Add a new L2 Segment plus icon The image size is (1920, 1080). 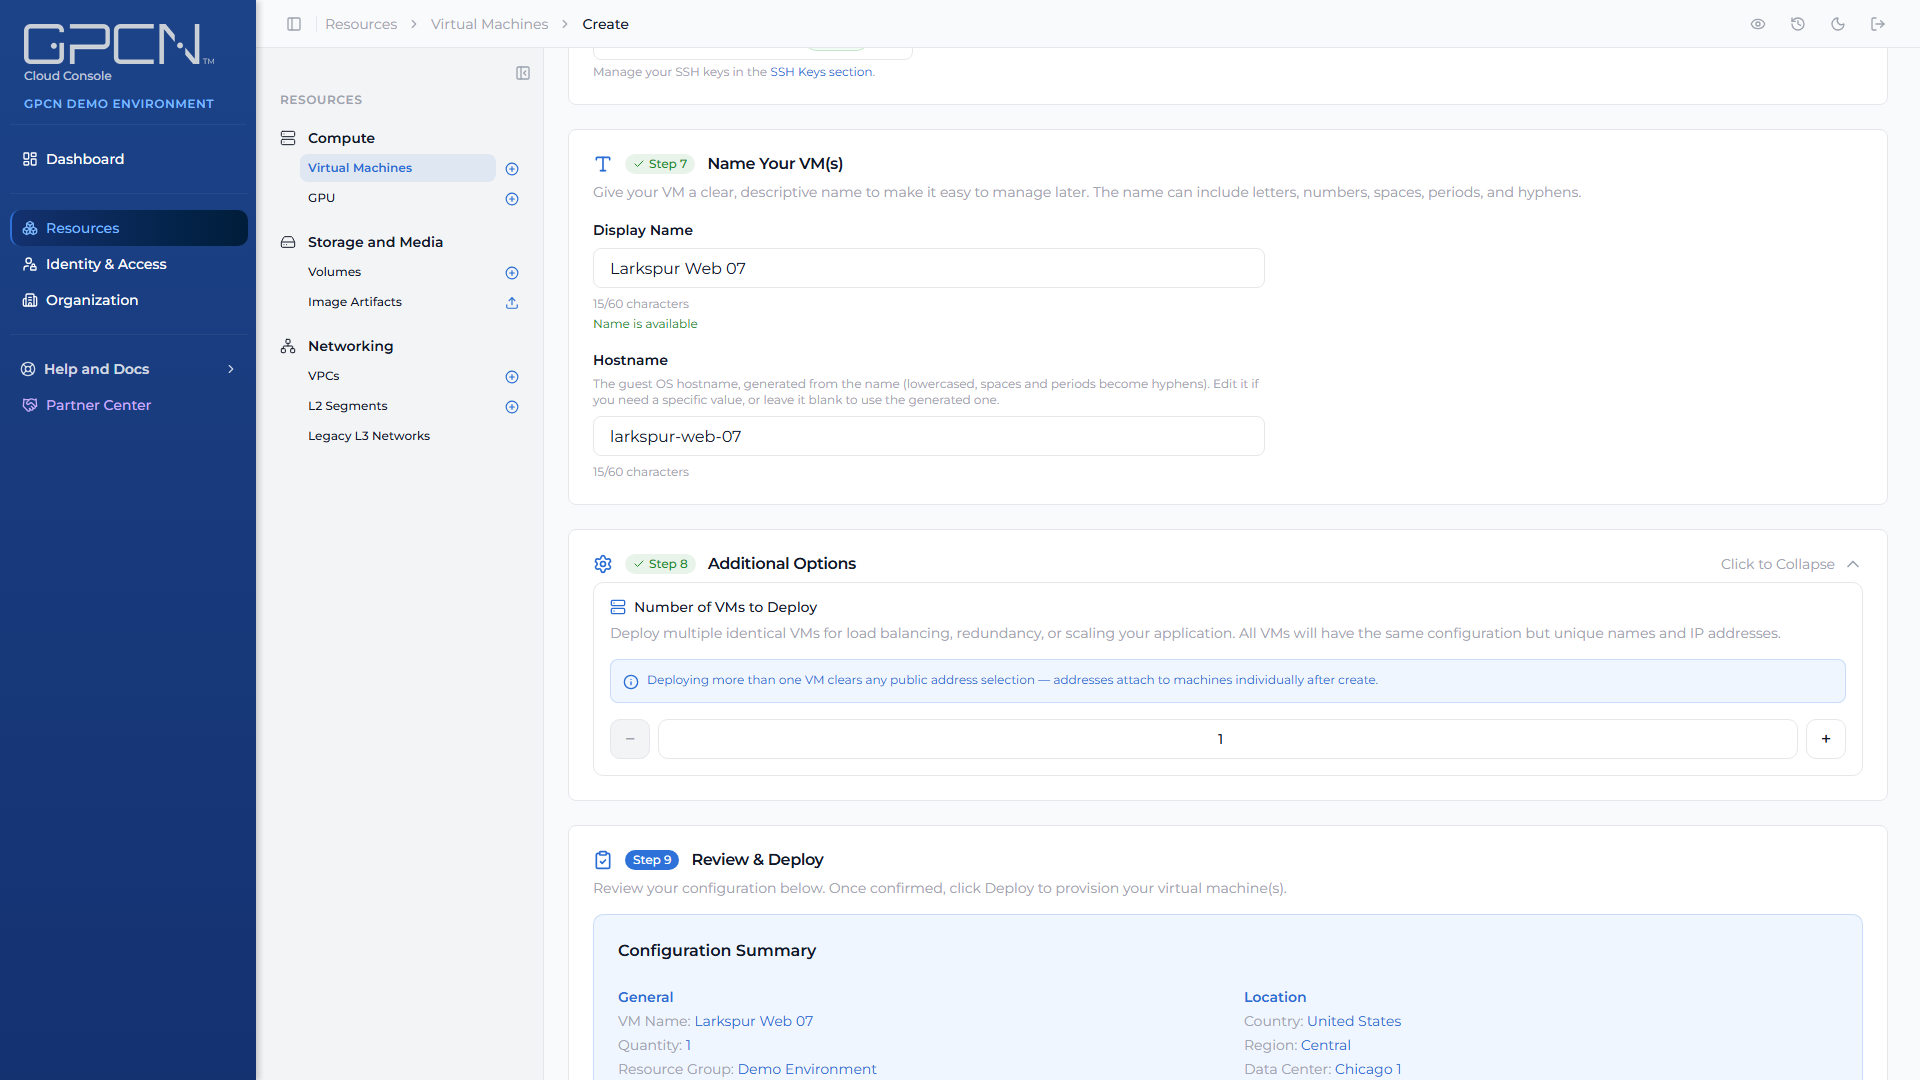coord(512,407)
